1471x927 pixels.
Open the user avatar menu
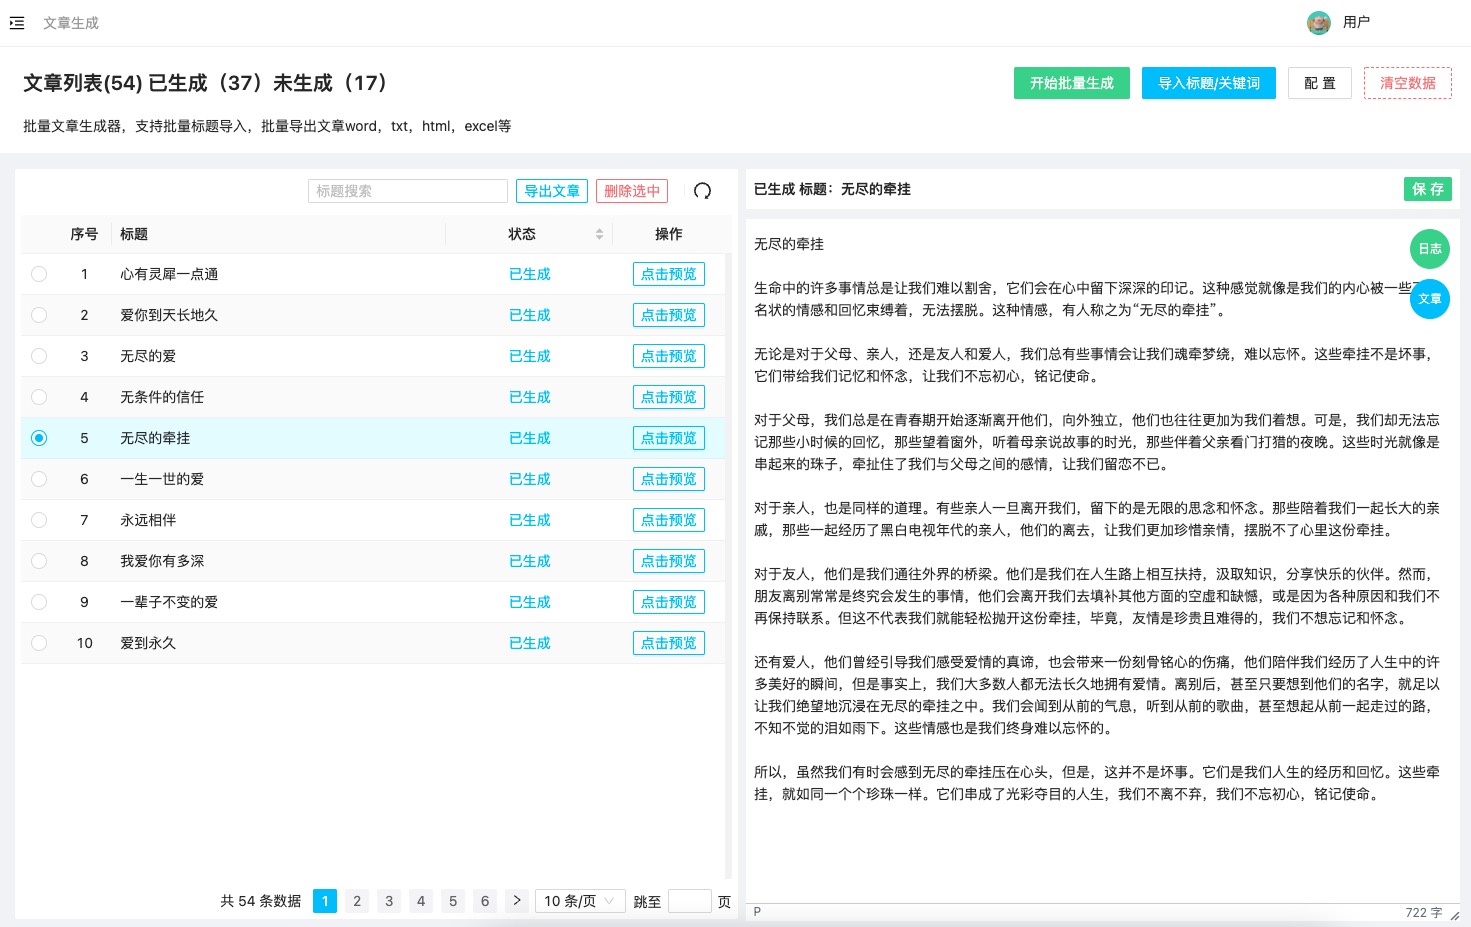click(x=1319, y=22)
